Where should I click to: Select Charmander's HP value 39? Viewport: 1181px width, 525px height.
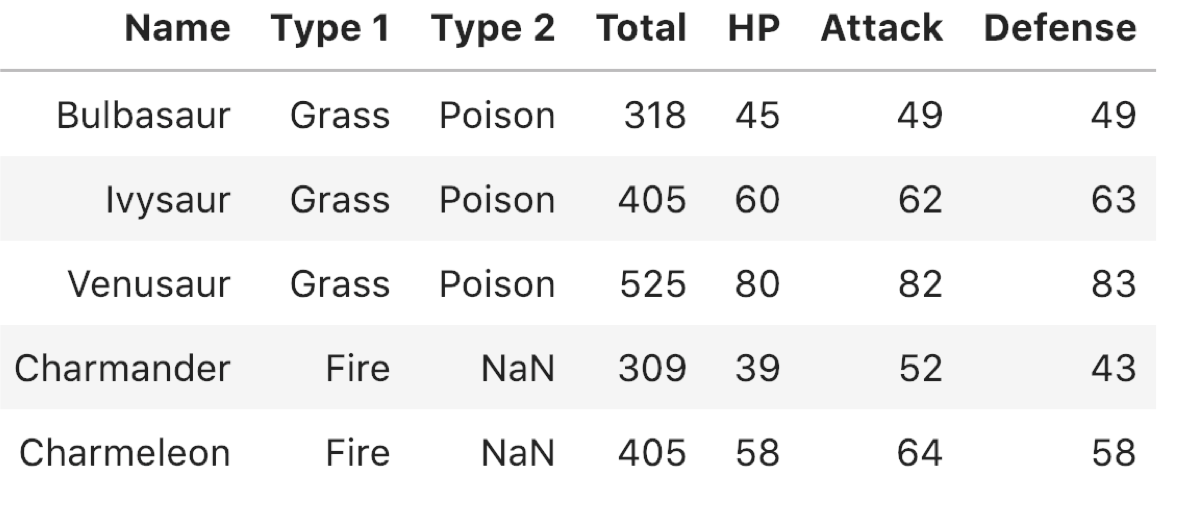coord(757,368)
